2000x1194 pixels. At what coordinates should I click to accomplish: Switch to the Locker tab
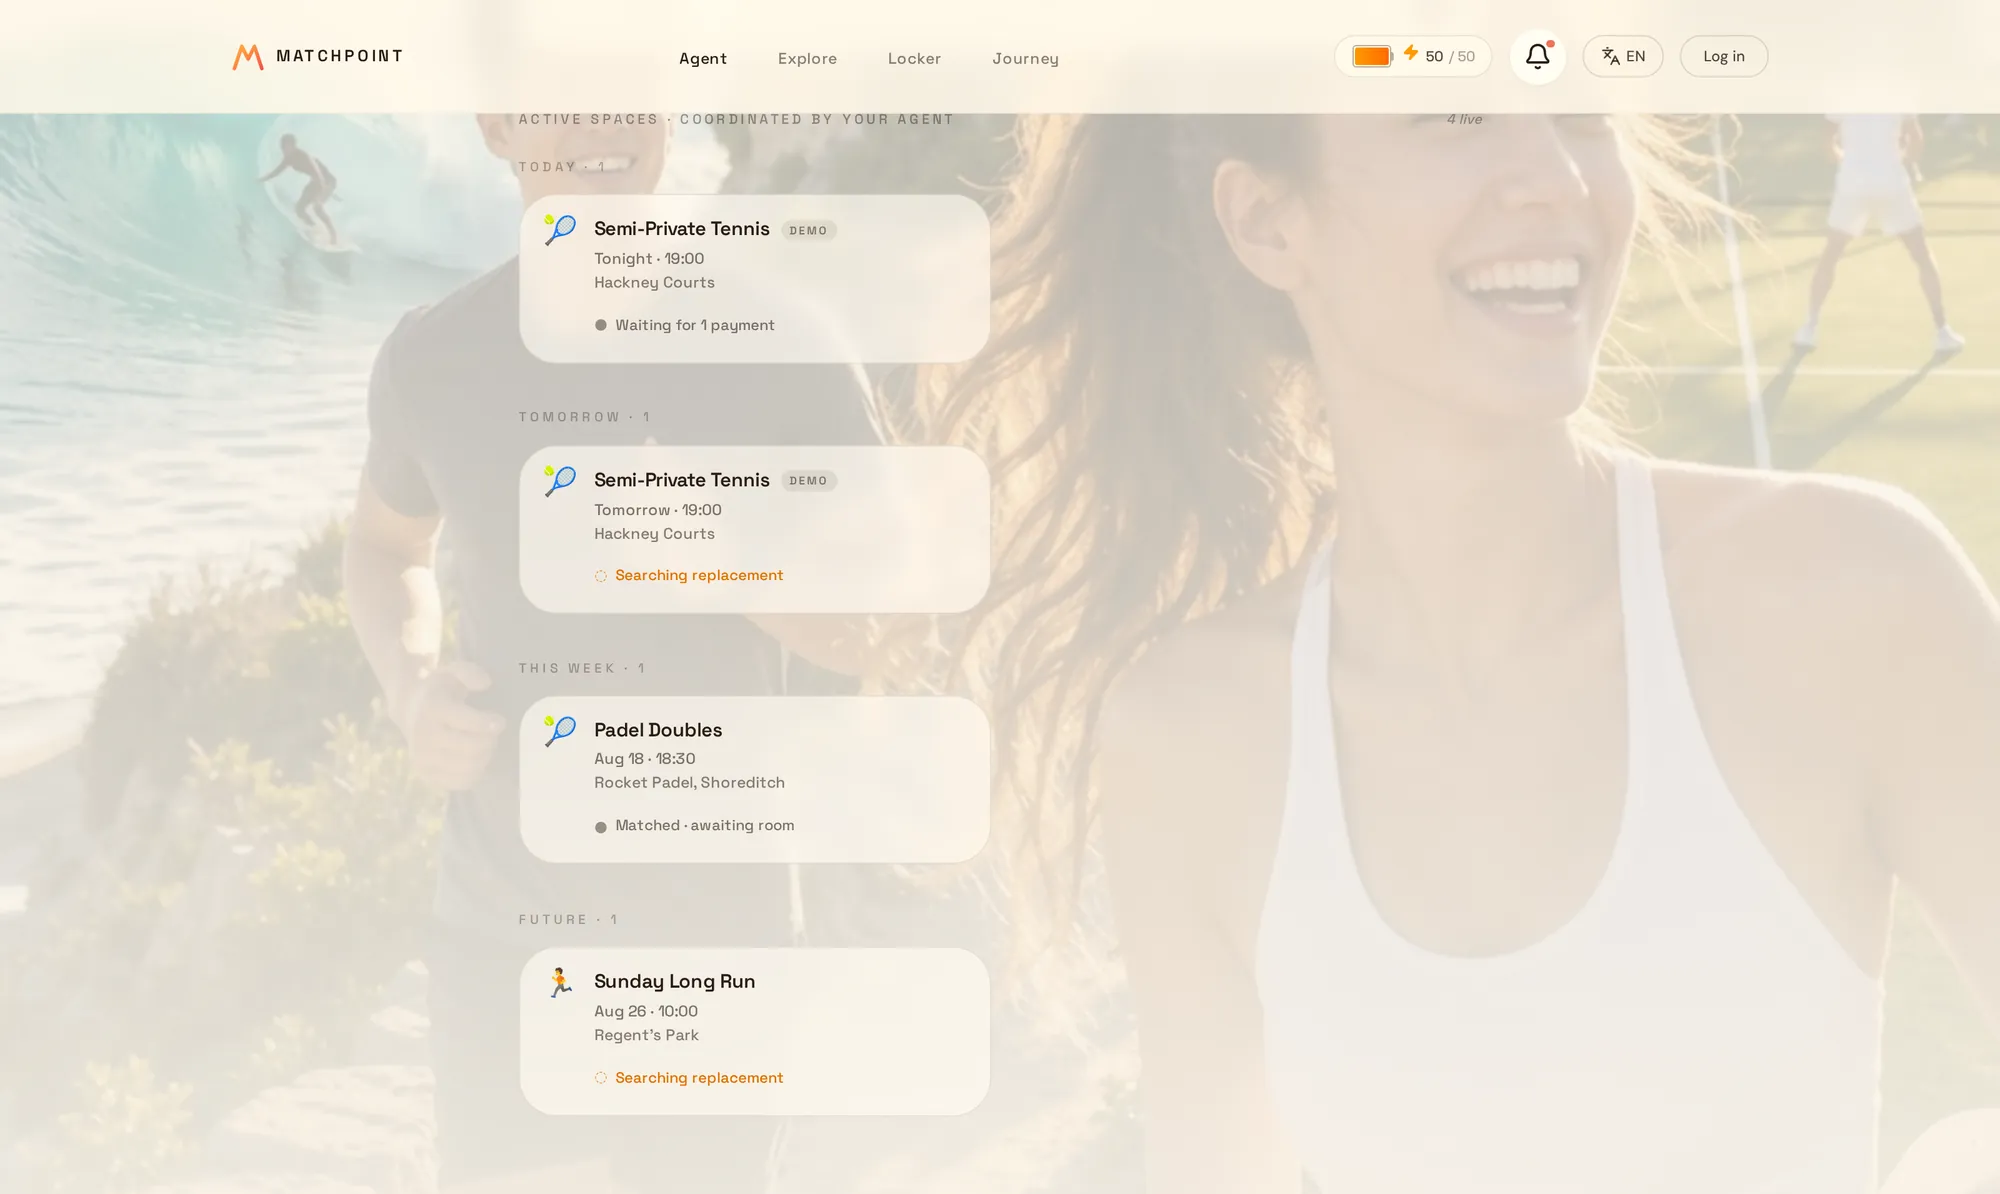(x=915, y=58)
